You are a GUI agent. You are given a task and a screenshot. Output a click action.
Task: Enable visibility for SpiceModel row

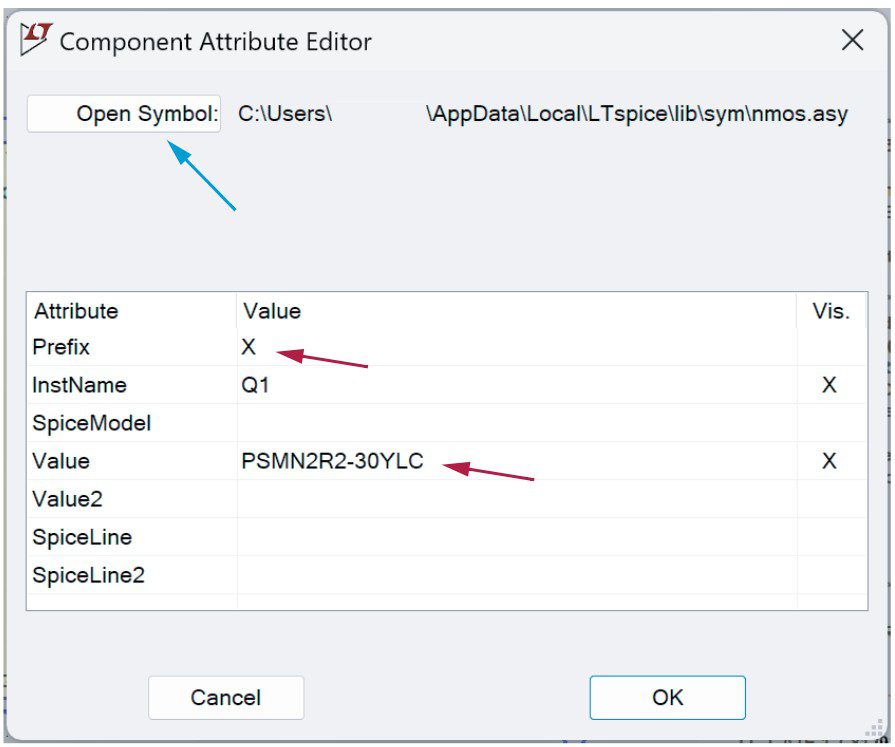click(829, 423)
